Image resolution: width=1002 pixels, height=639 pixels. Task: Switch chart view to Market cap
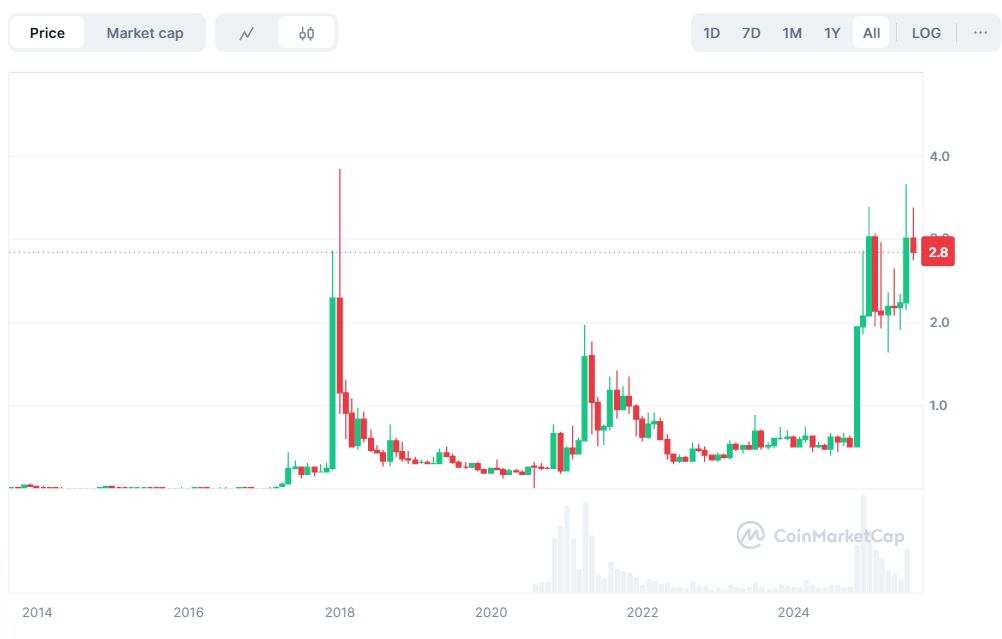coord(145,32)
